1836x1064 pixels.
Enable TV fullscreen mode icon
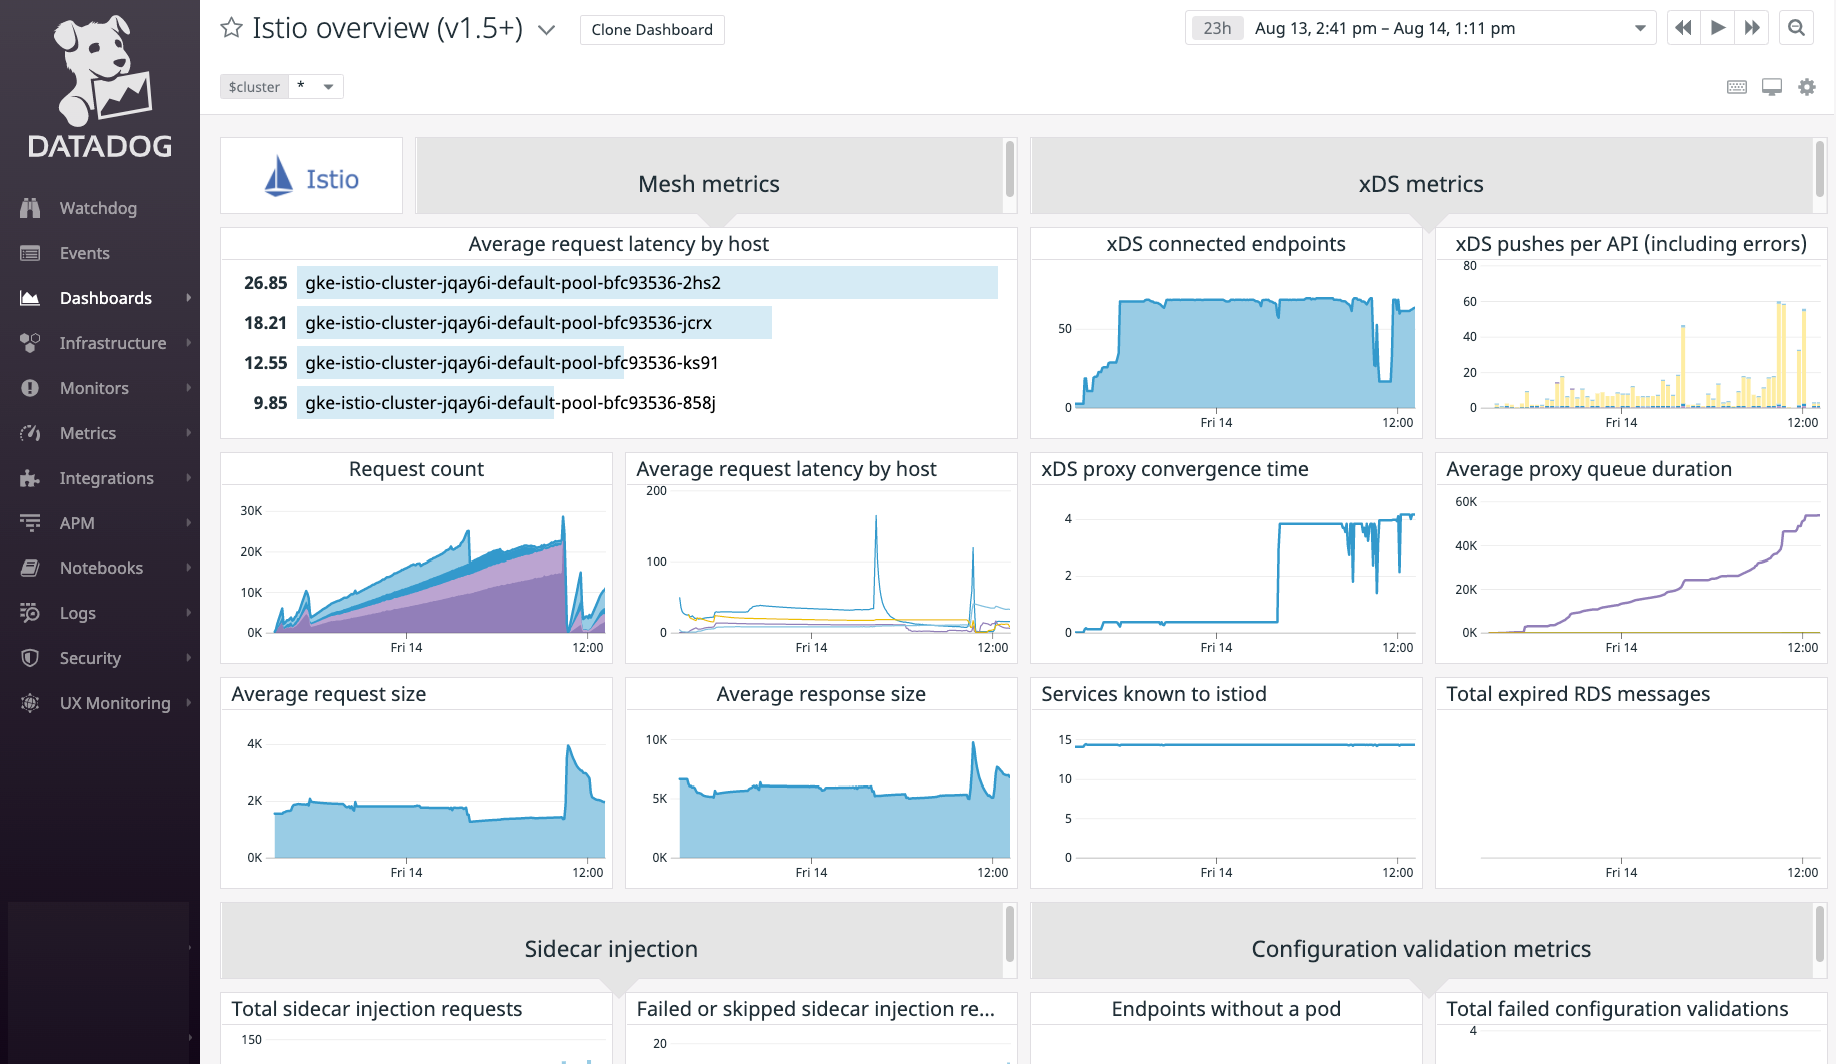point(1771,87)
